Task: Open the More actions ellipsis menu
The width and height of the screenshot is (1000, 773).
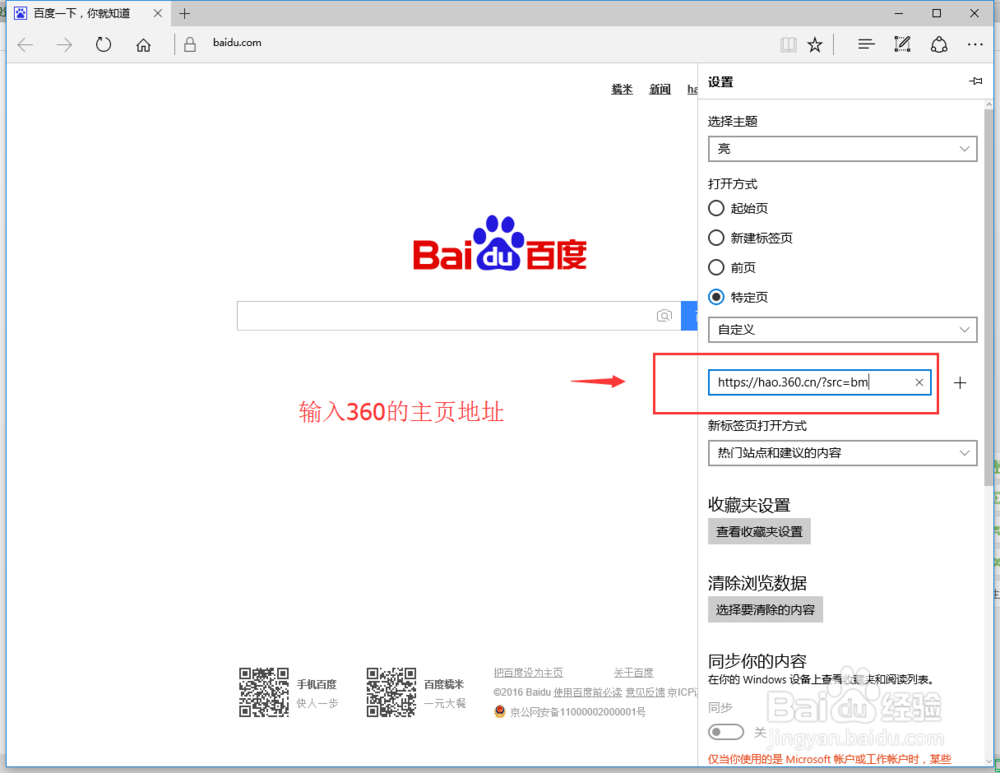Action: 975,44
